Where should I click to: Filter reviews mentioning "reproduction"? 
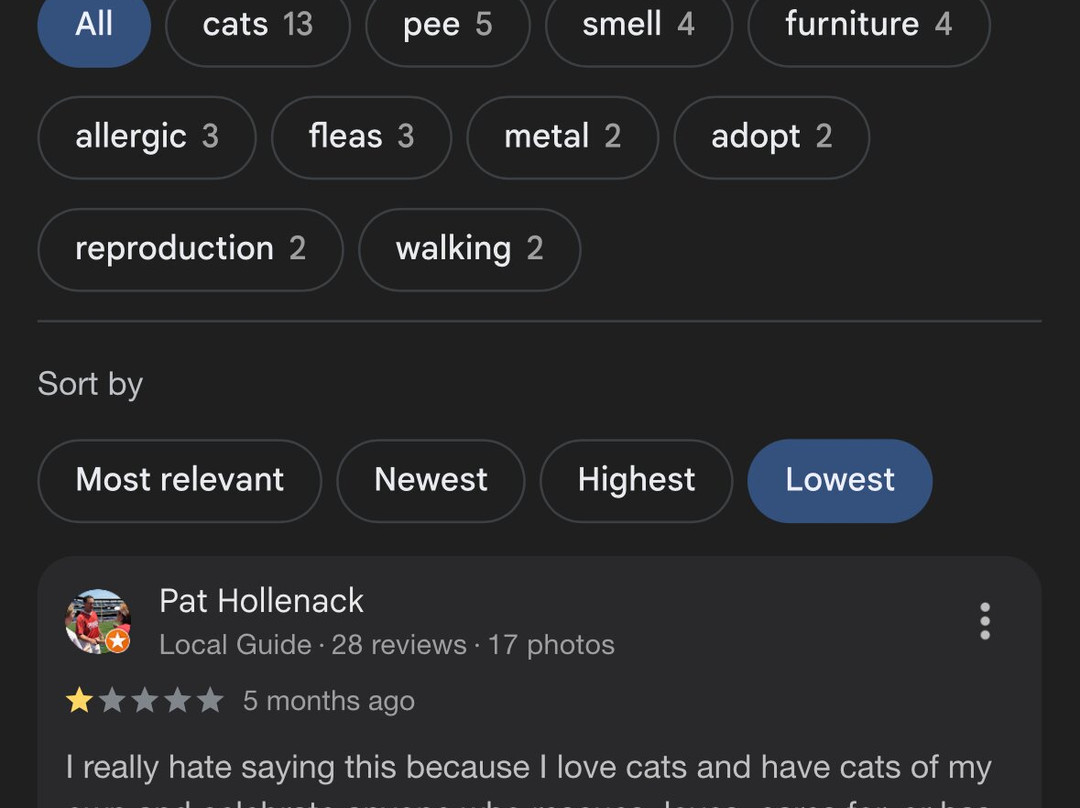pos(190,249)
